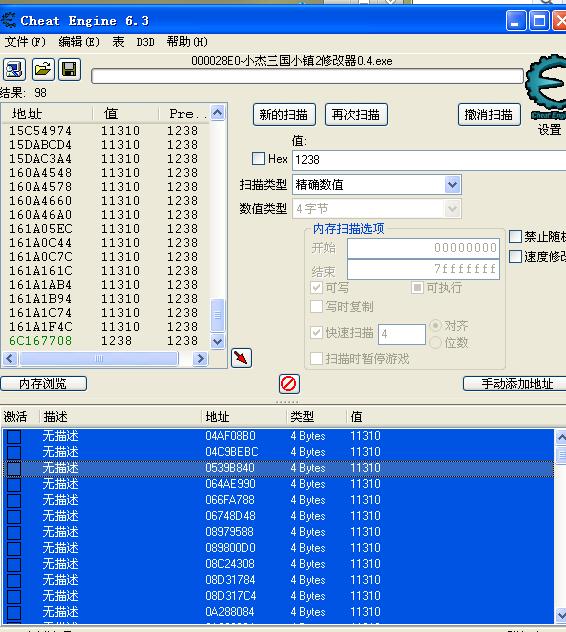Click the results list horizontal scrollbar thumb
Screen dimensions: 566x632
tap(99, 358)
